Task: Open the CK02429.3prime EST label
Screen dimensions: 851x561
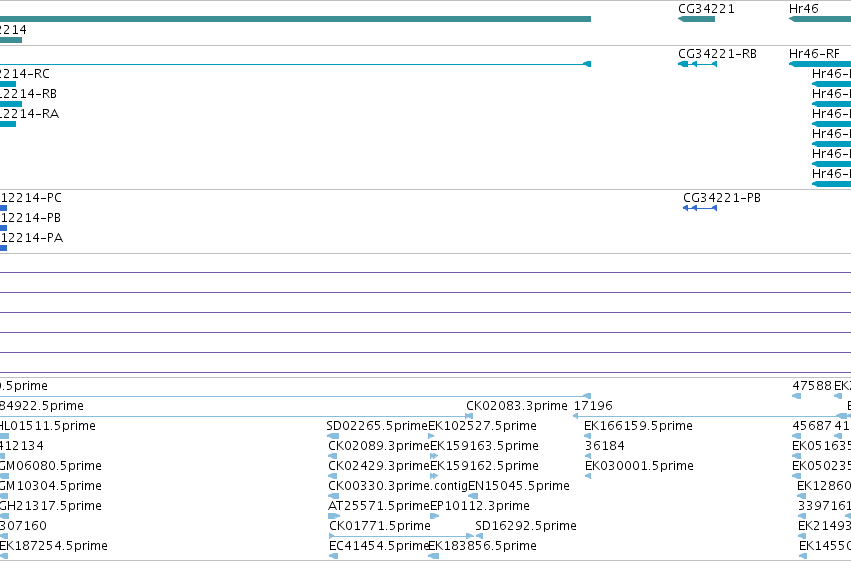Action: click(379, 466)
